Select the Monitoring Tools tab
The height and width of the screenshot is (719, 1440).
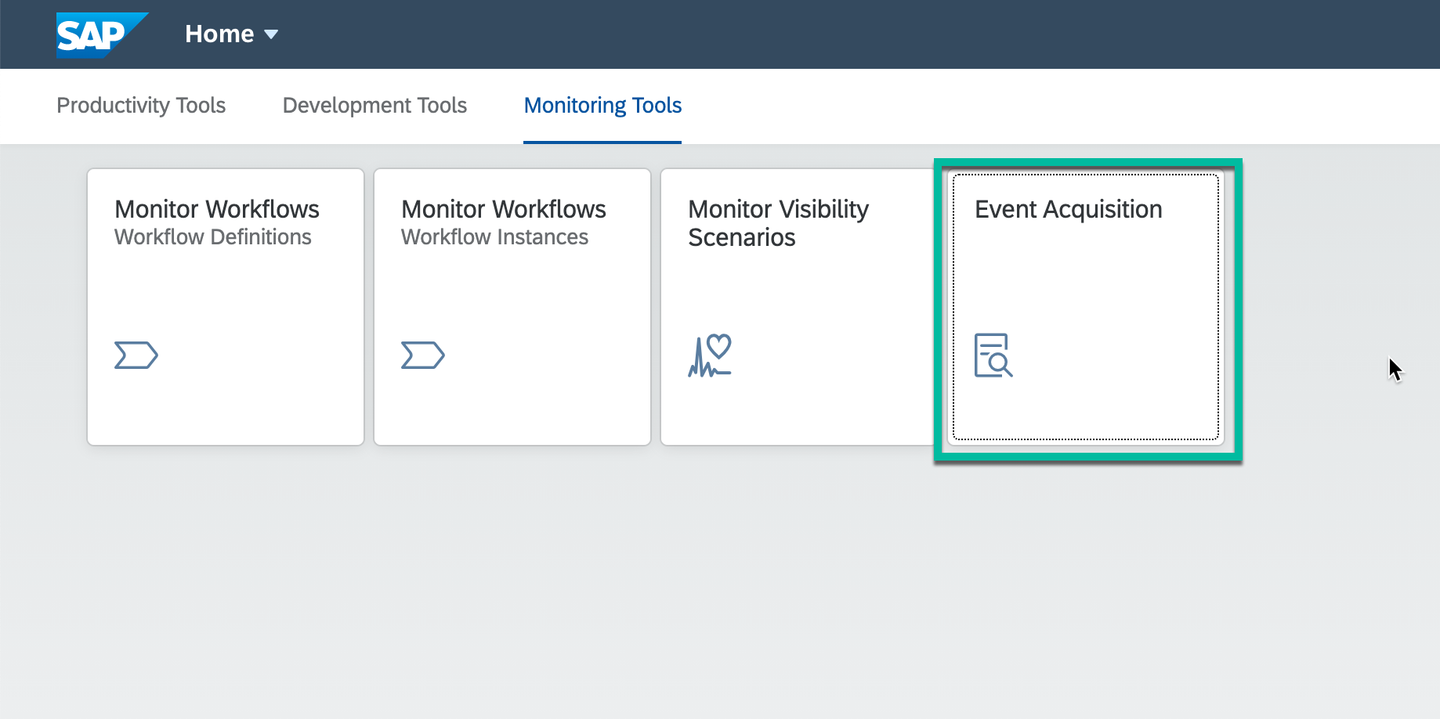(603, 105)
